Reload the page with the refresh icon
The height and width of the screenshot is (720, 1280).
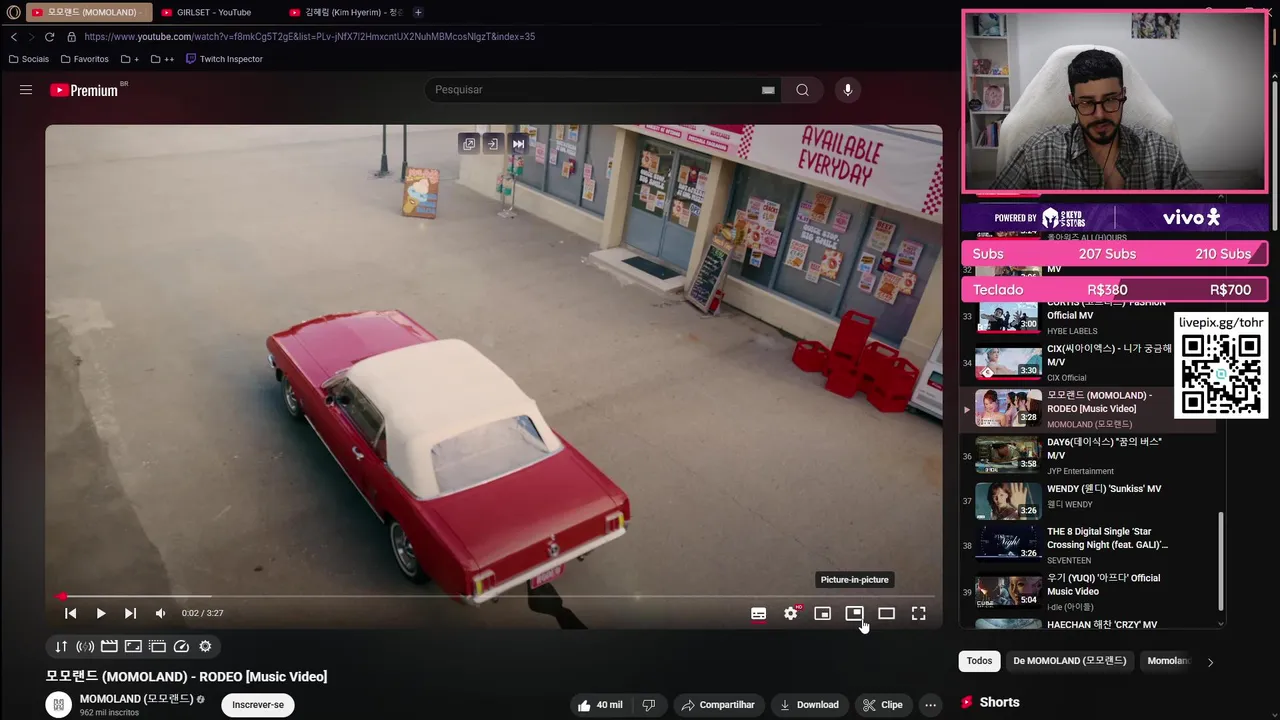(49, 37)
